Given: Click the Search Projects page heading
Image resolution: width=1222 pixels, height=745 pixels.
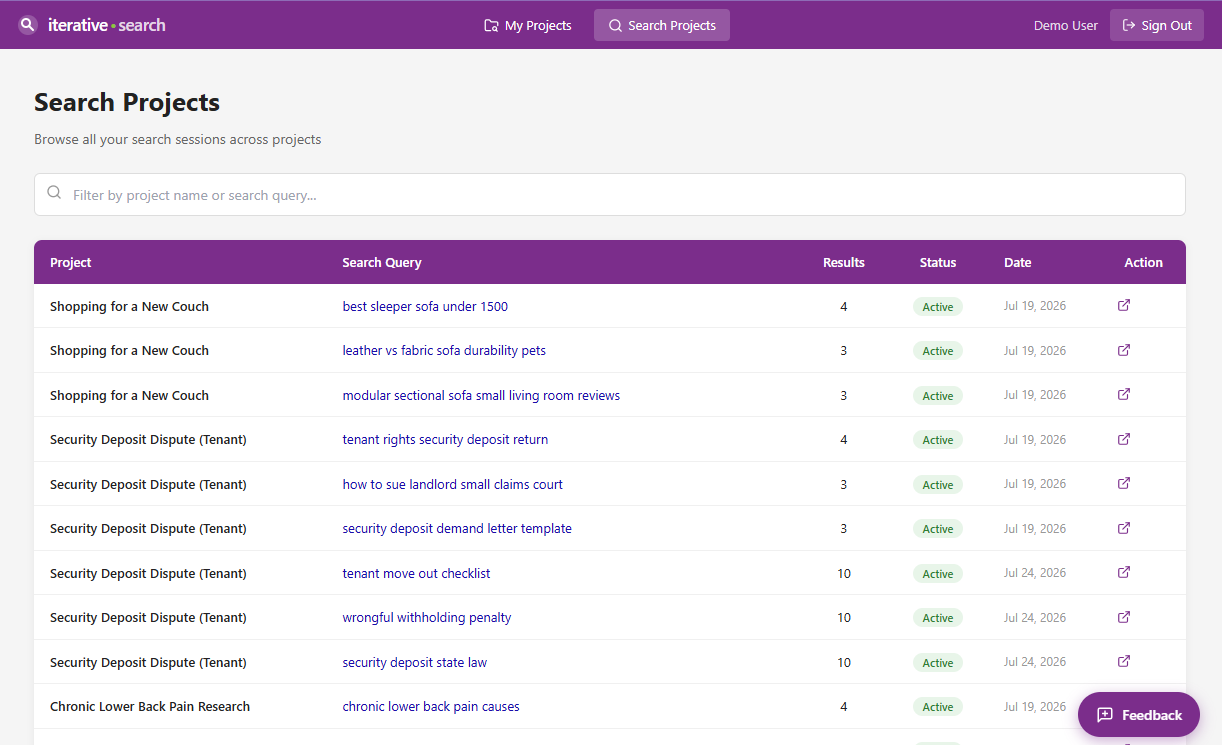Looking at the screenshot, I should 127,102.
